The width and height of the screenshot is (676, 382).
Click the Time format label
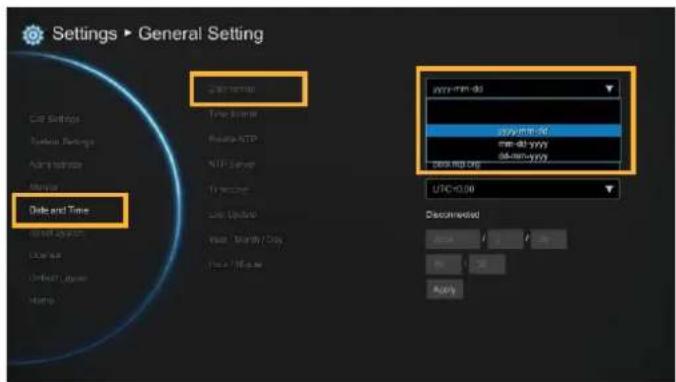[x=233, y=114]
